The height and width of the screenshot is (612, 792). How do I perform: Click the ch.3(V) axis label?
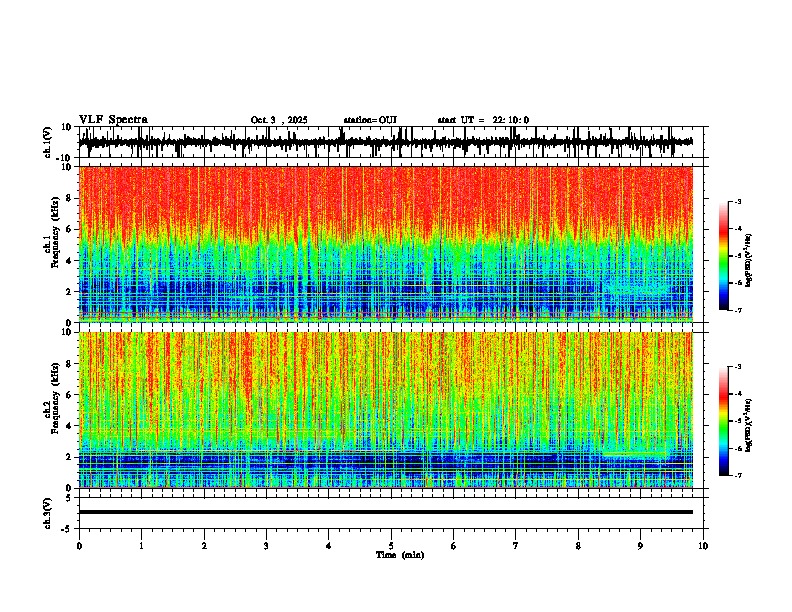[x=48, y=514]
